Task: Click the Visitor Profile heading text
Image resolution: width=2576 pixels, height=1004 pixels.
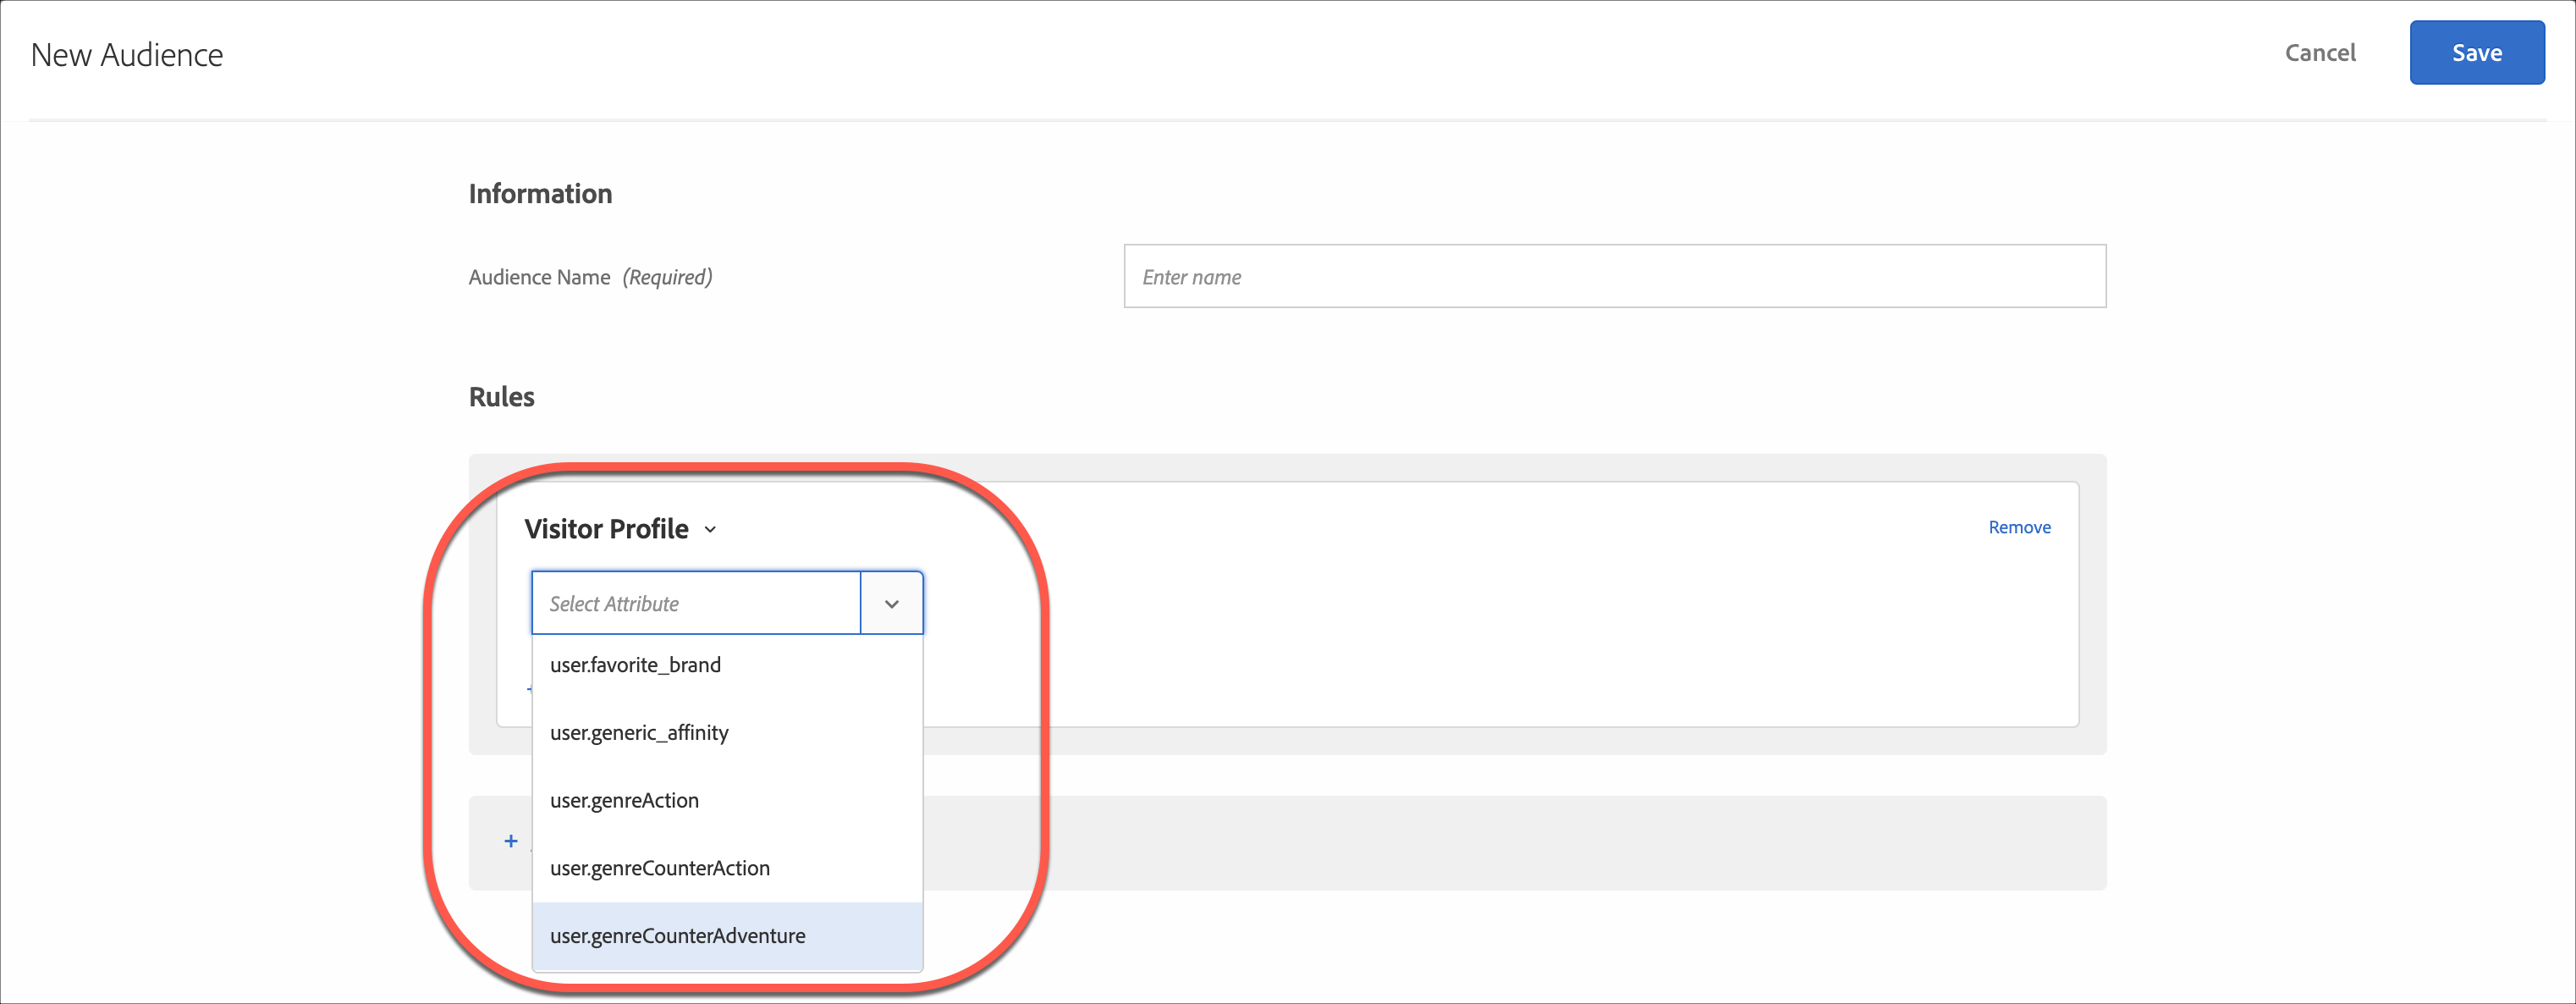Action: coord(606,529)
